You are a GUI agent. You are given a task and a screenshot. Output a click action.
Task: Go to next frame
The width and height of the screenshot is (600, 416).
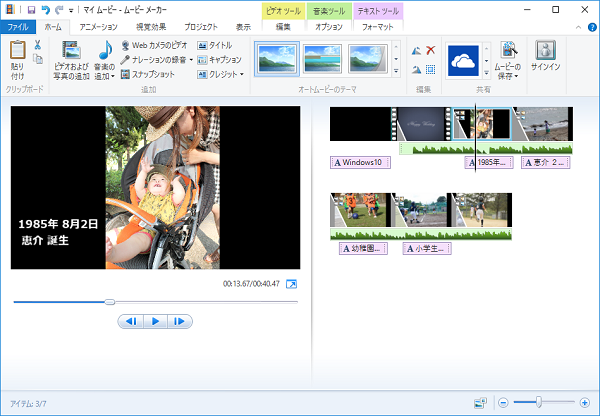tap(179, 321)
